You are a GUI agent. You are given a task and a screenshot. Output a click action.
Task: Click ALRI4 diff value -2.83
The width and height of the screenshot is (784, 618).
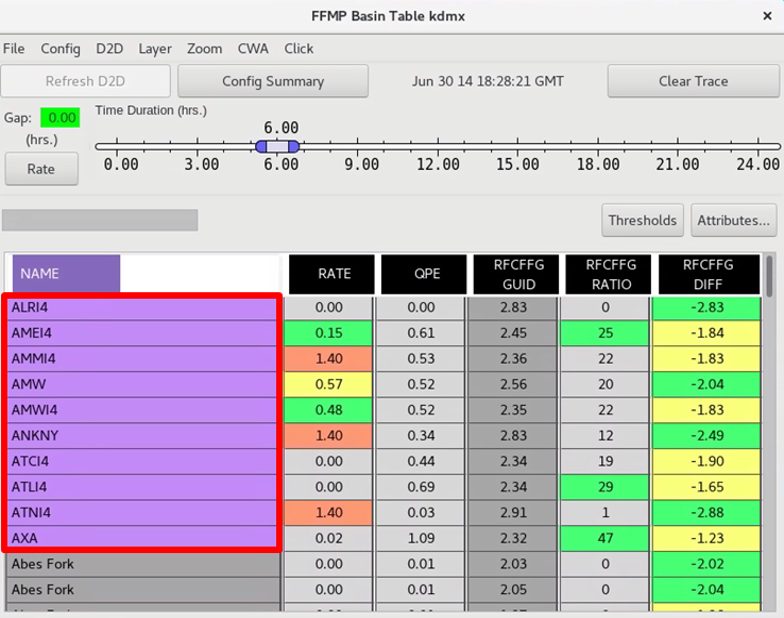706,307
